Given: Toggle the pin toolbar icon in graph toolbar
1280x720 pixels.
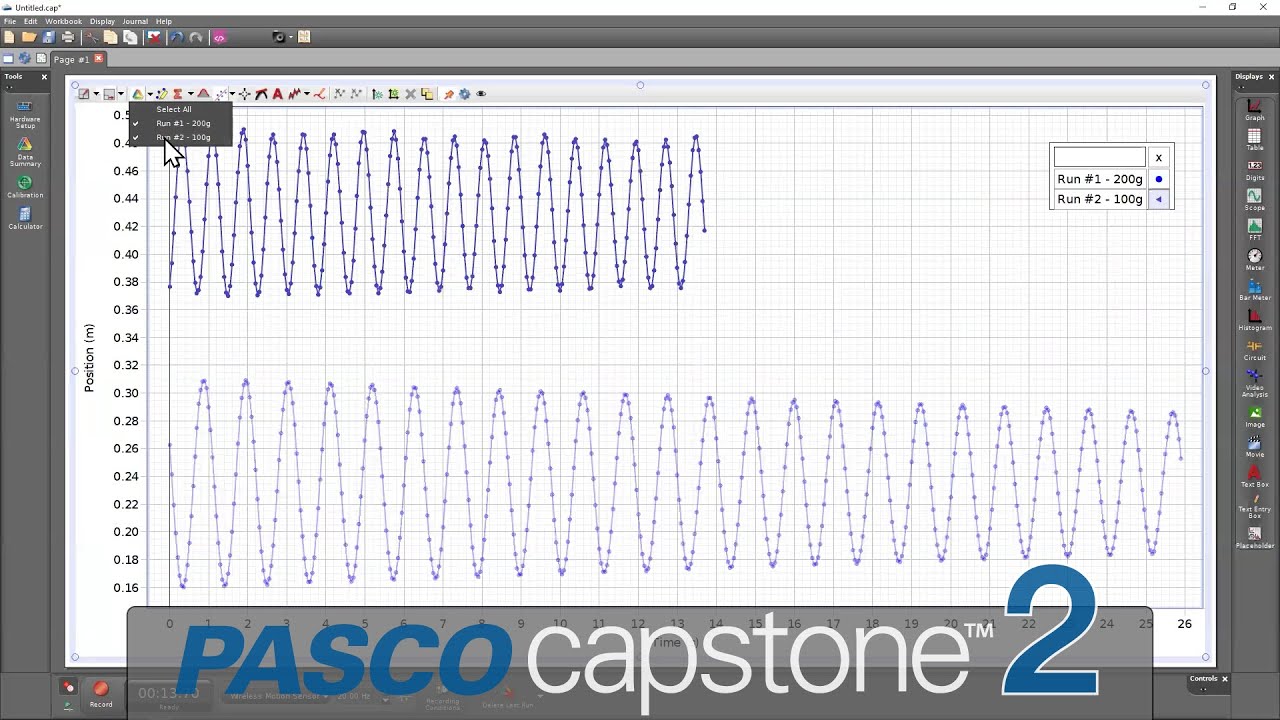Looking at the screenshot, I should click(x=449, y=94).
